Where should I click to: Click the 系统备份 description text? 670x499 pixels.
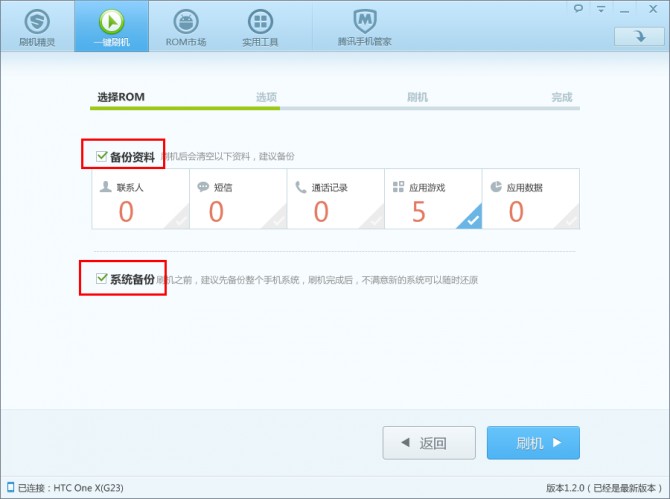(317, 280)
